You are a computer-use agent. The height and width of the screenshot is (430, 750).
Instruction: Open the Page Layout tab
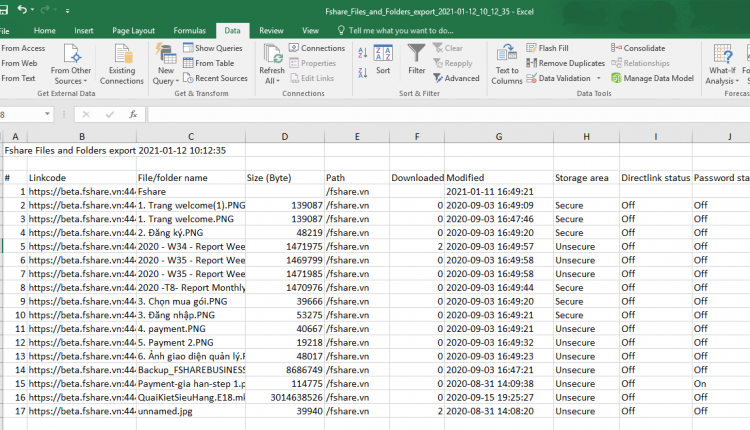pyautogui.click(x=133, y=31)
